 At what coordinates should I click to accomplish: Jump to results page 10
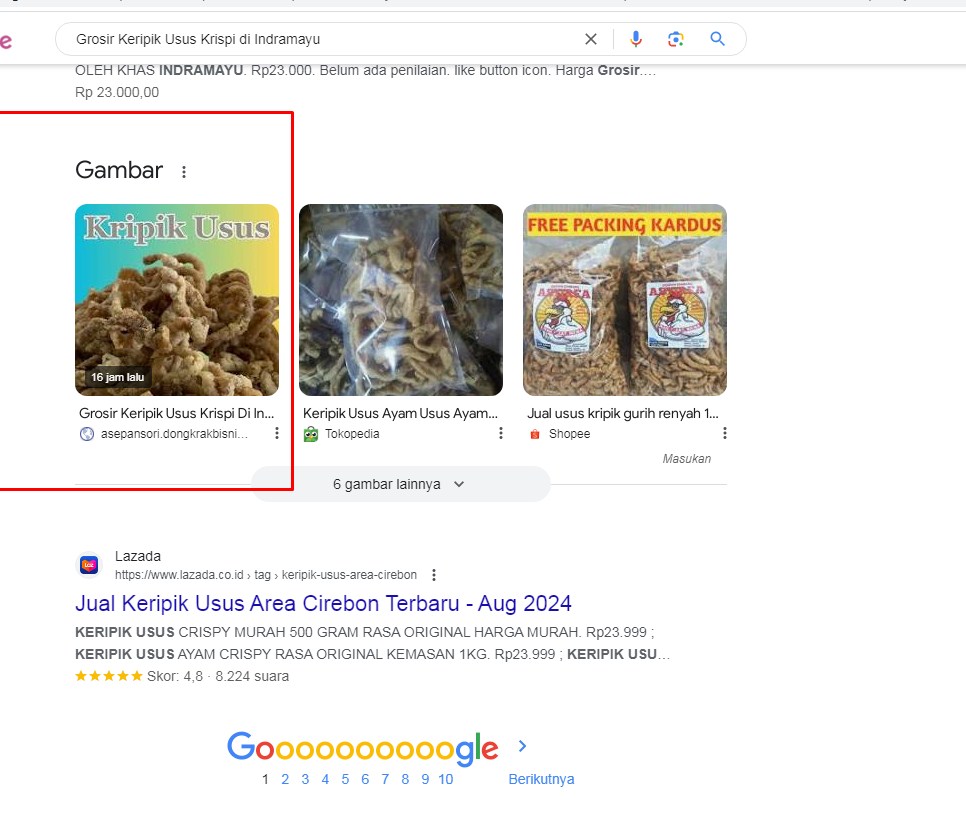[445, 779]
